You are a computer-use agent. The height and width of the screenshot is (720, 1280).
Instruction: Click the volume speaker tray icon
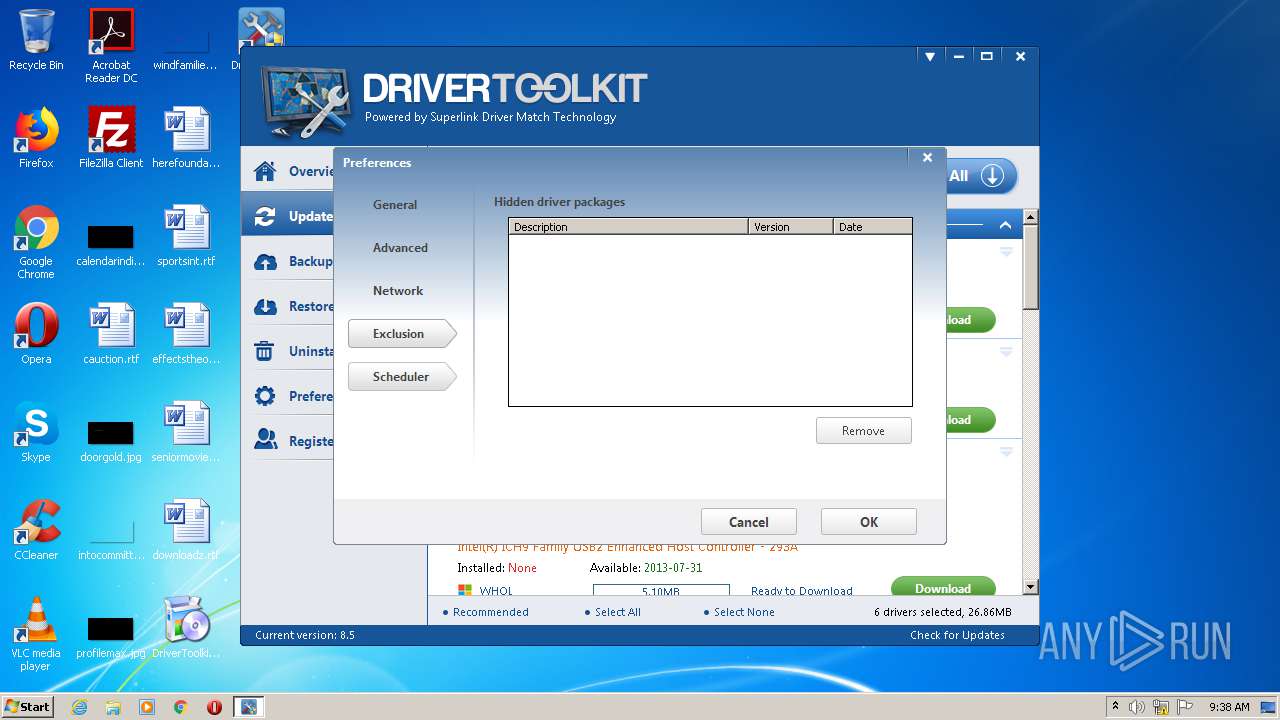[x=1137, y=707]
